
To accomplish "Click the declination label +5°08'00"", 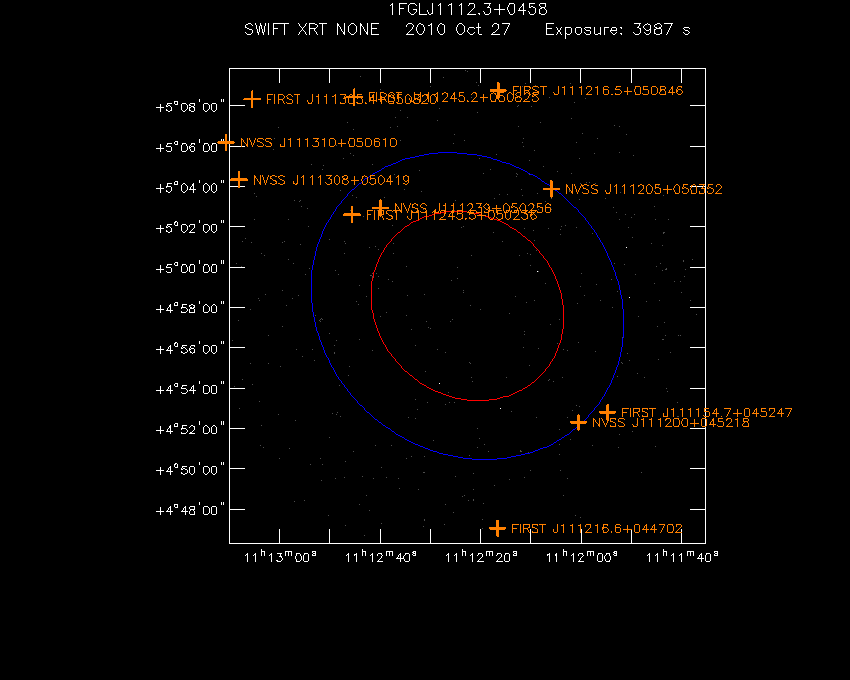I will (x=190, y=107).
